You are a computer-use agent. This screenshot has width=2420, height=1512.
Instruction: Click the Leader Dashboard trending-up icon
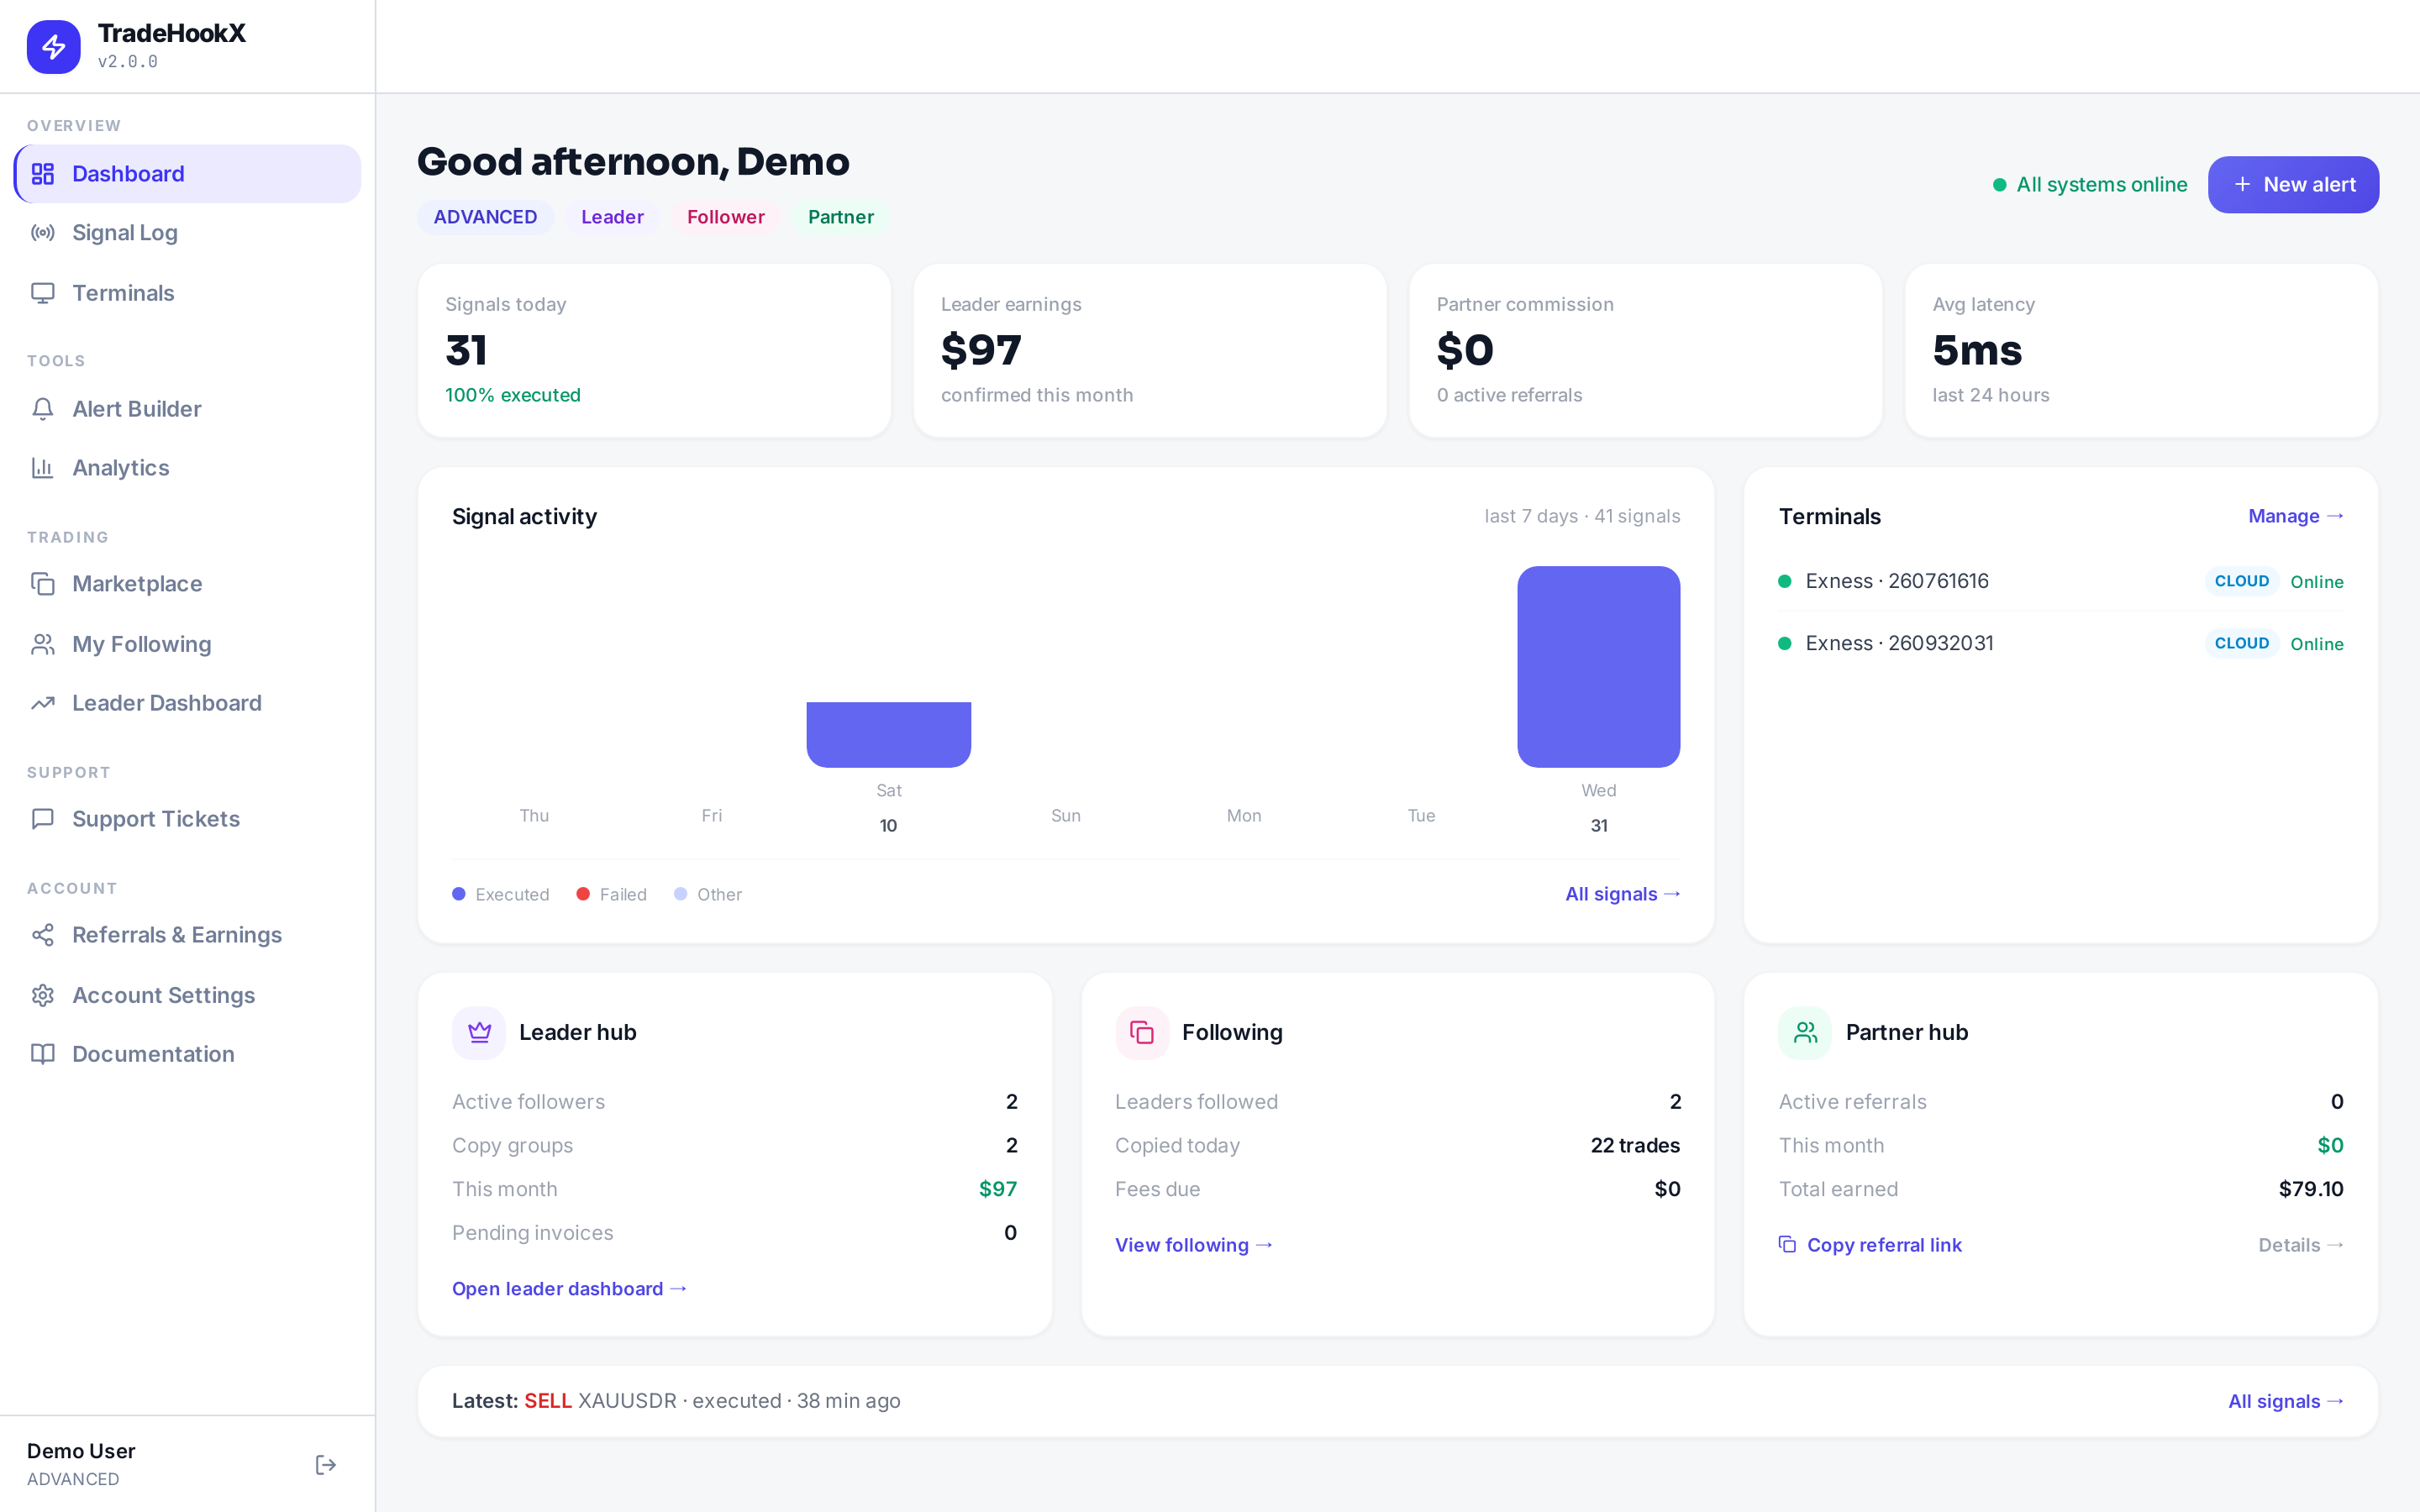pos(43,703)
